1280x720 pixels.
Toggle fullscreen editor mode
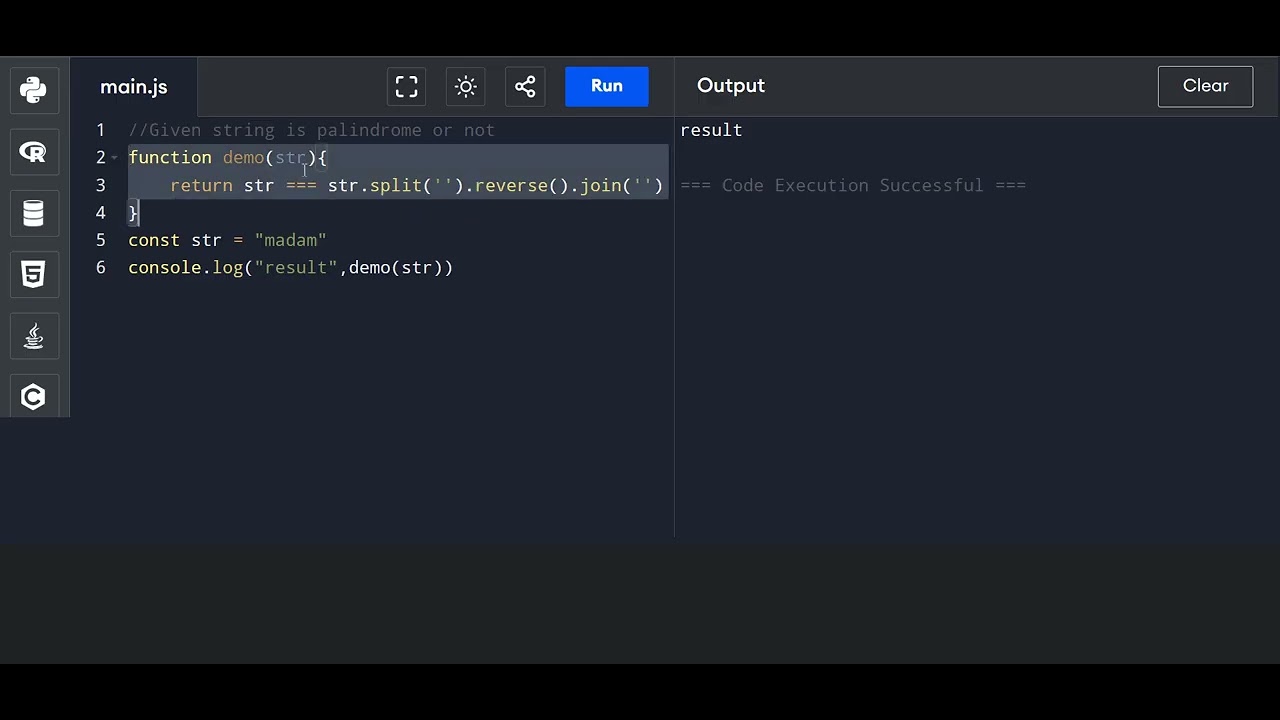click(406, 86)
